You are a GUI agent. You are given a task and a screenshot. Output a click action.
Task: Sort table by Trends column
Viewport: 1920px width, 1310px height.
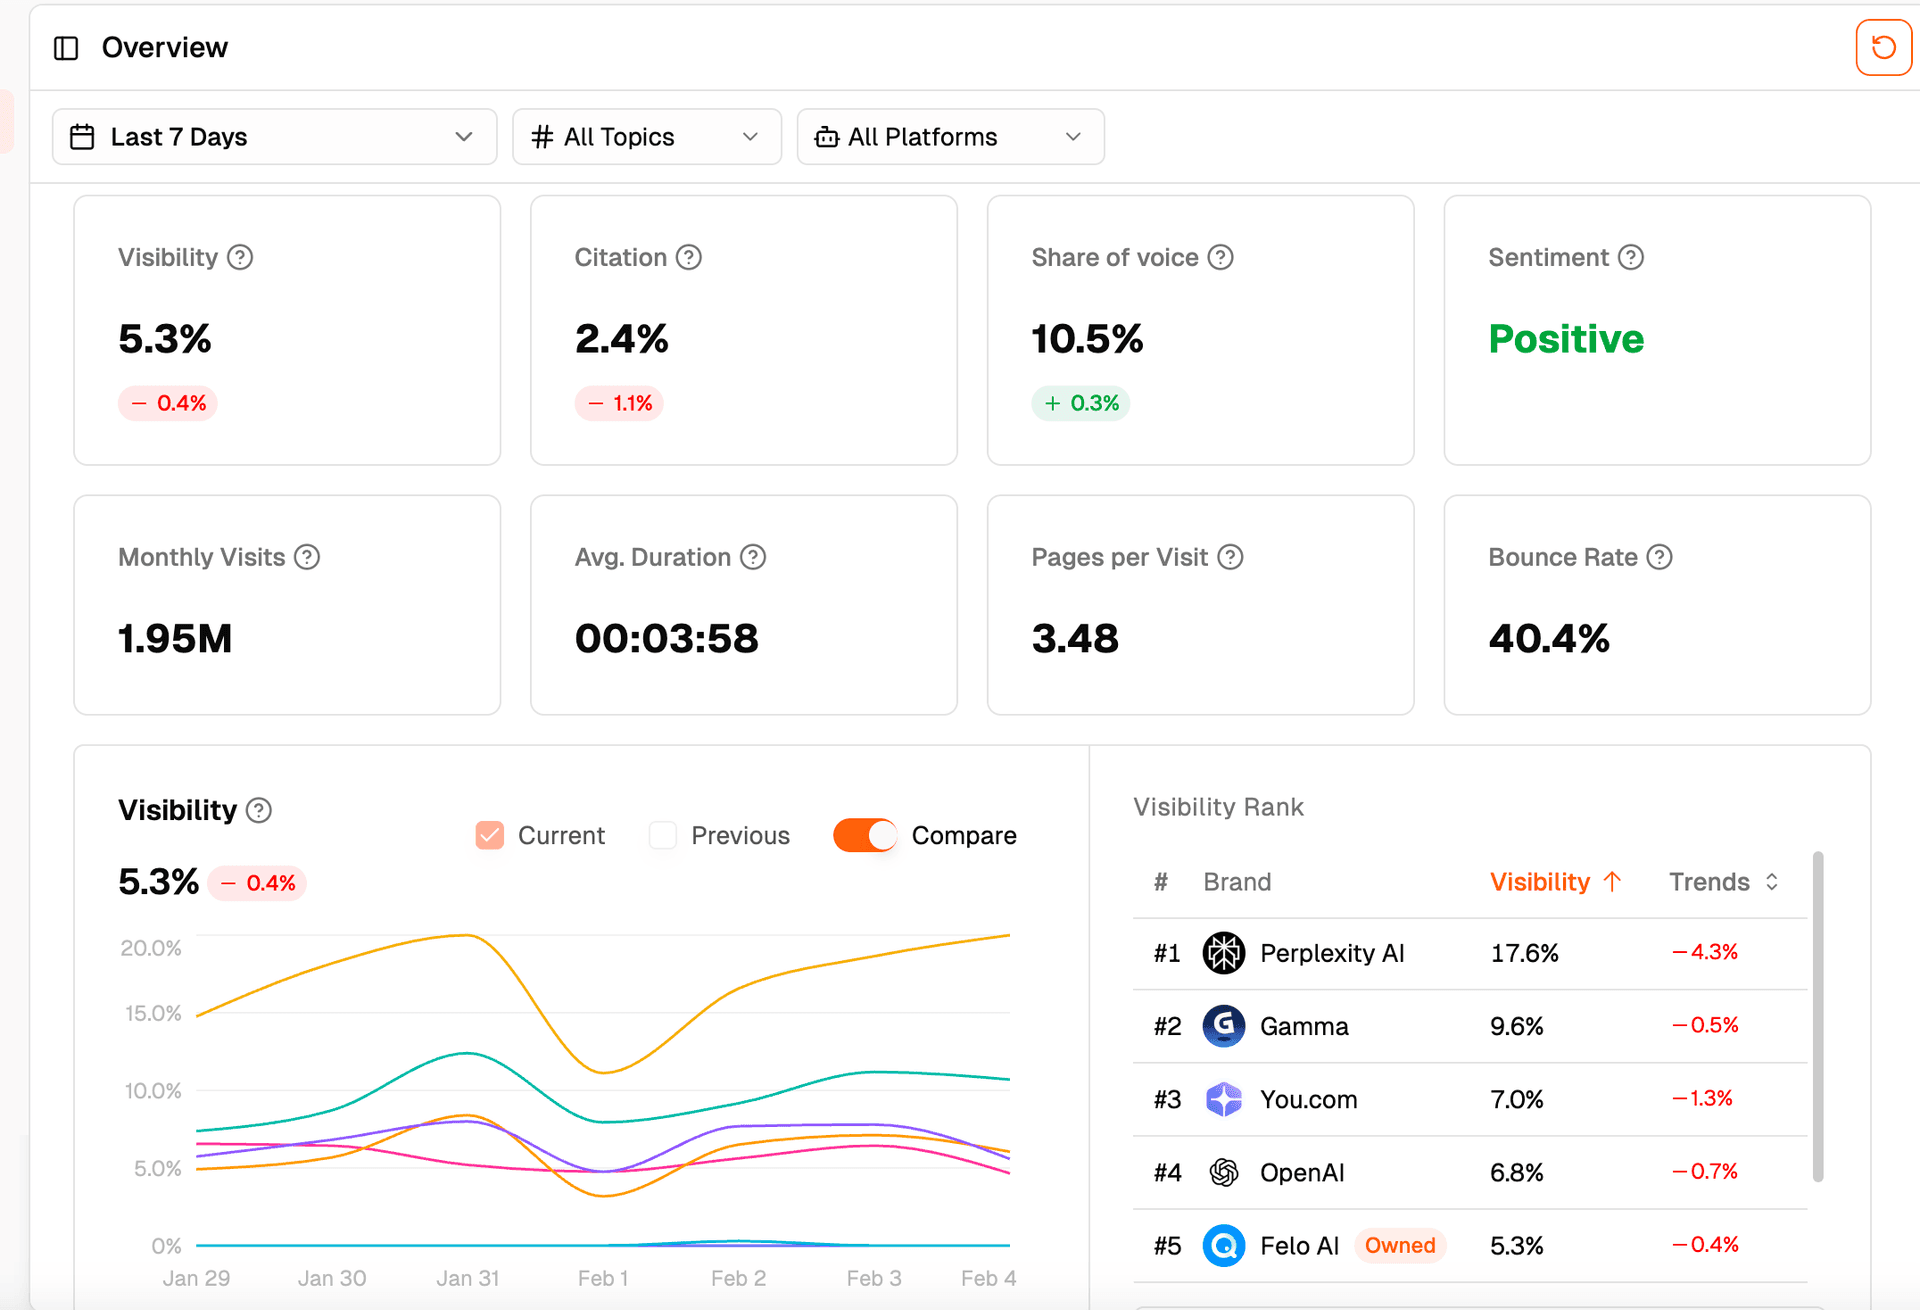[x=1724, y=882]
